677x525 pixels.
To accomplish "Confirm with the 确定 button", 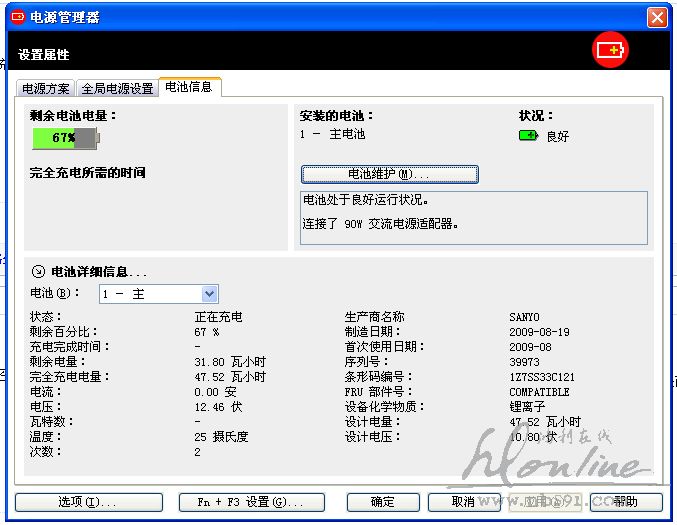I will [x=382, y=501].
